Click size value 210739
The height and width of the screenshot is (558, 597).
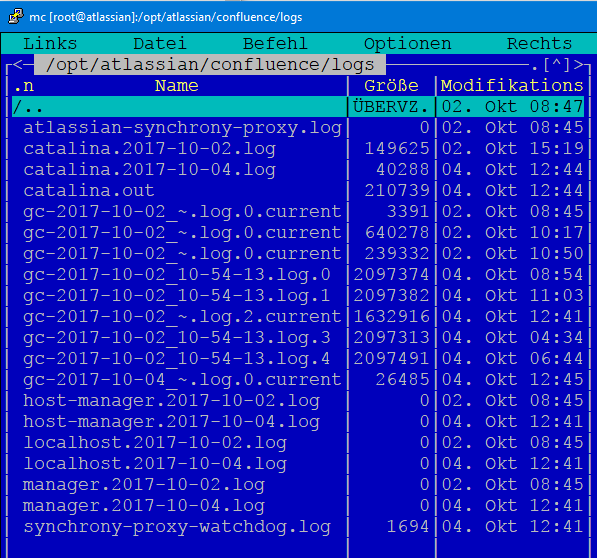[x=397, y=190]
